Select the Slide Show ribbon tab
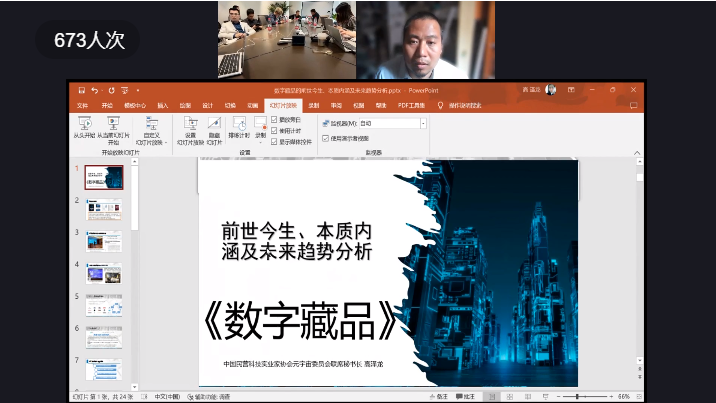This screenshot has height=403, width=716. point(283,105)
